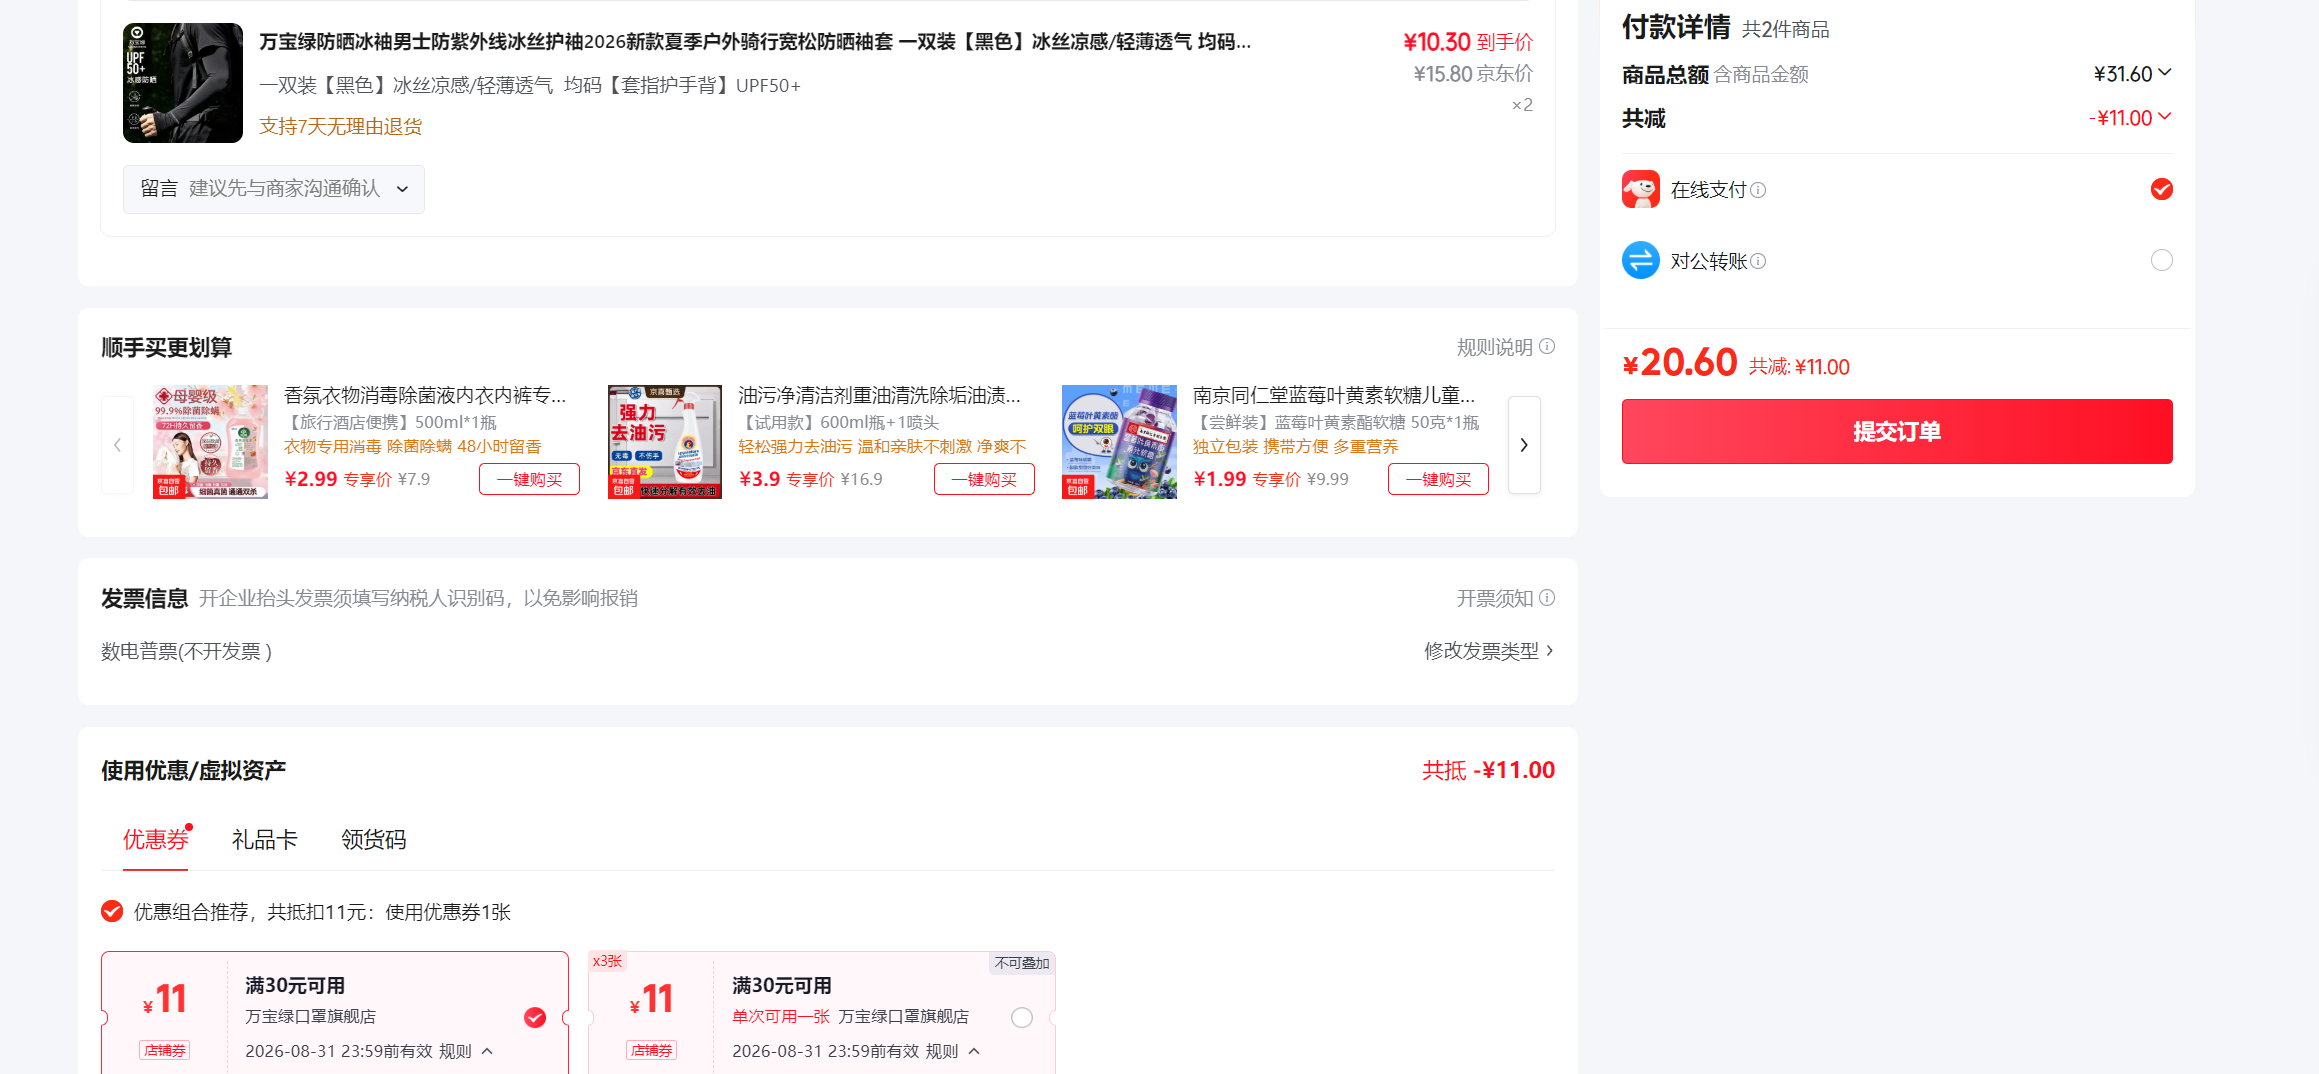Click the sun-sleeve product thumbnail
The width and height of the screenshot is (2319, 1074).
coord(183,83)
